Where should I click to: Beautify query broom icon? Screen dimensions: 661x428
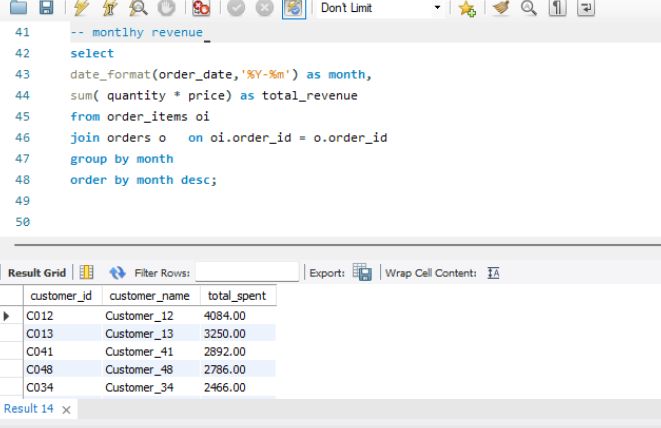pyautogui.click(x=501, y=7)
